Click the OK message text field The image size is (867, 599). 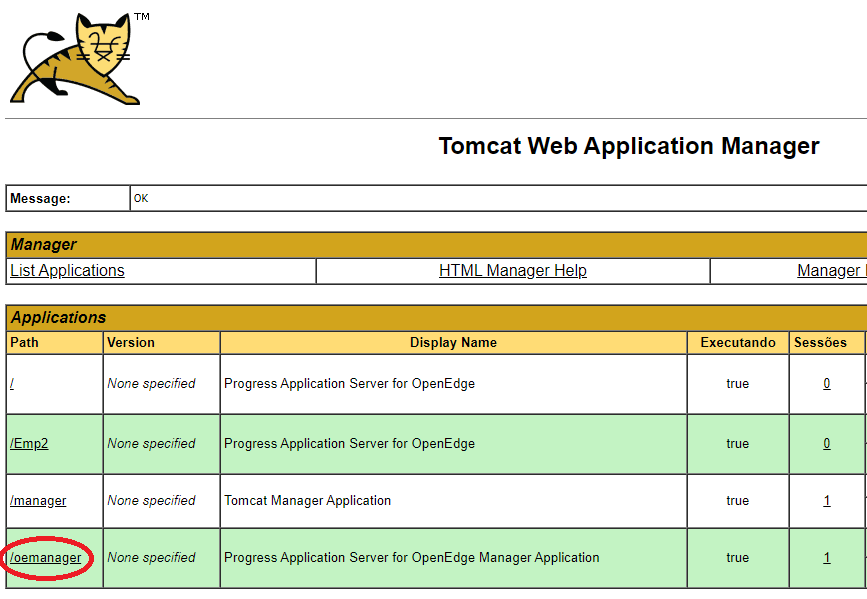(499, 199)
